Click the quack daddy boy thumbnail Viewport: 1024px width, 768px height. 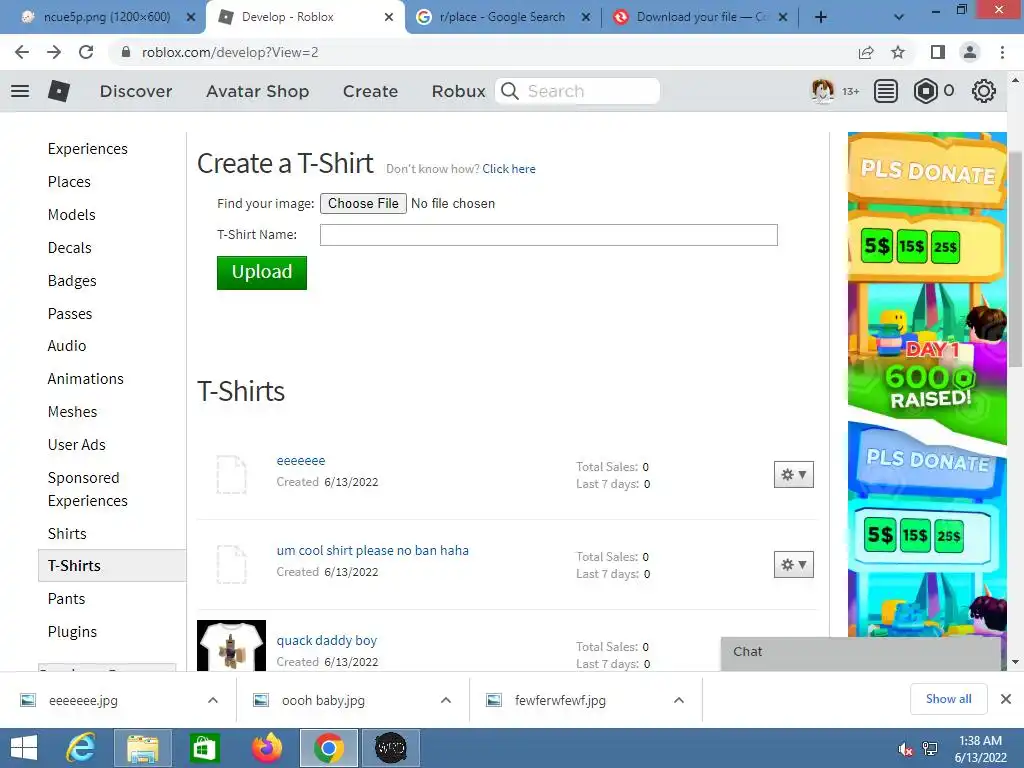(x=231, y=645)
